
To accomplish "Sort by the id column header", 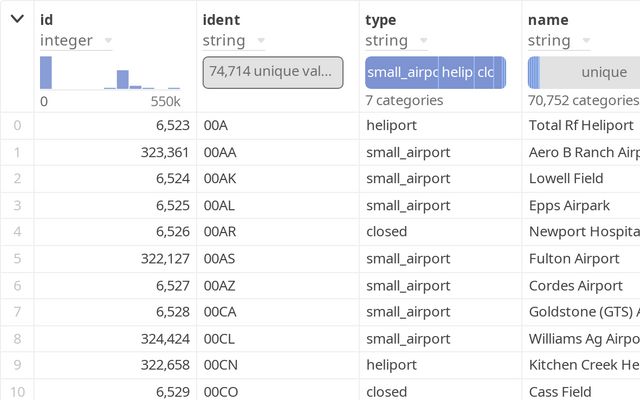I will point(47,19).
